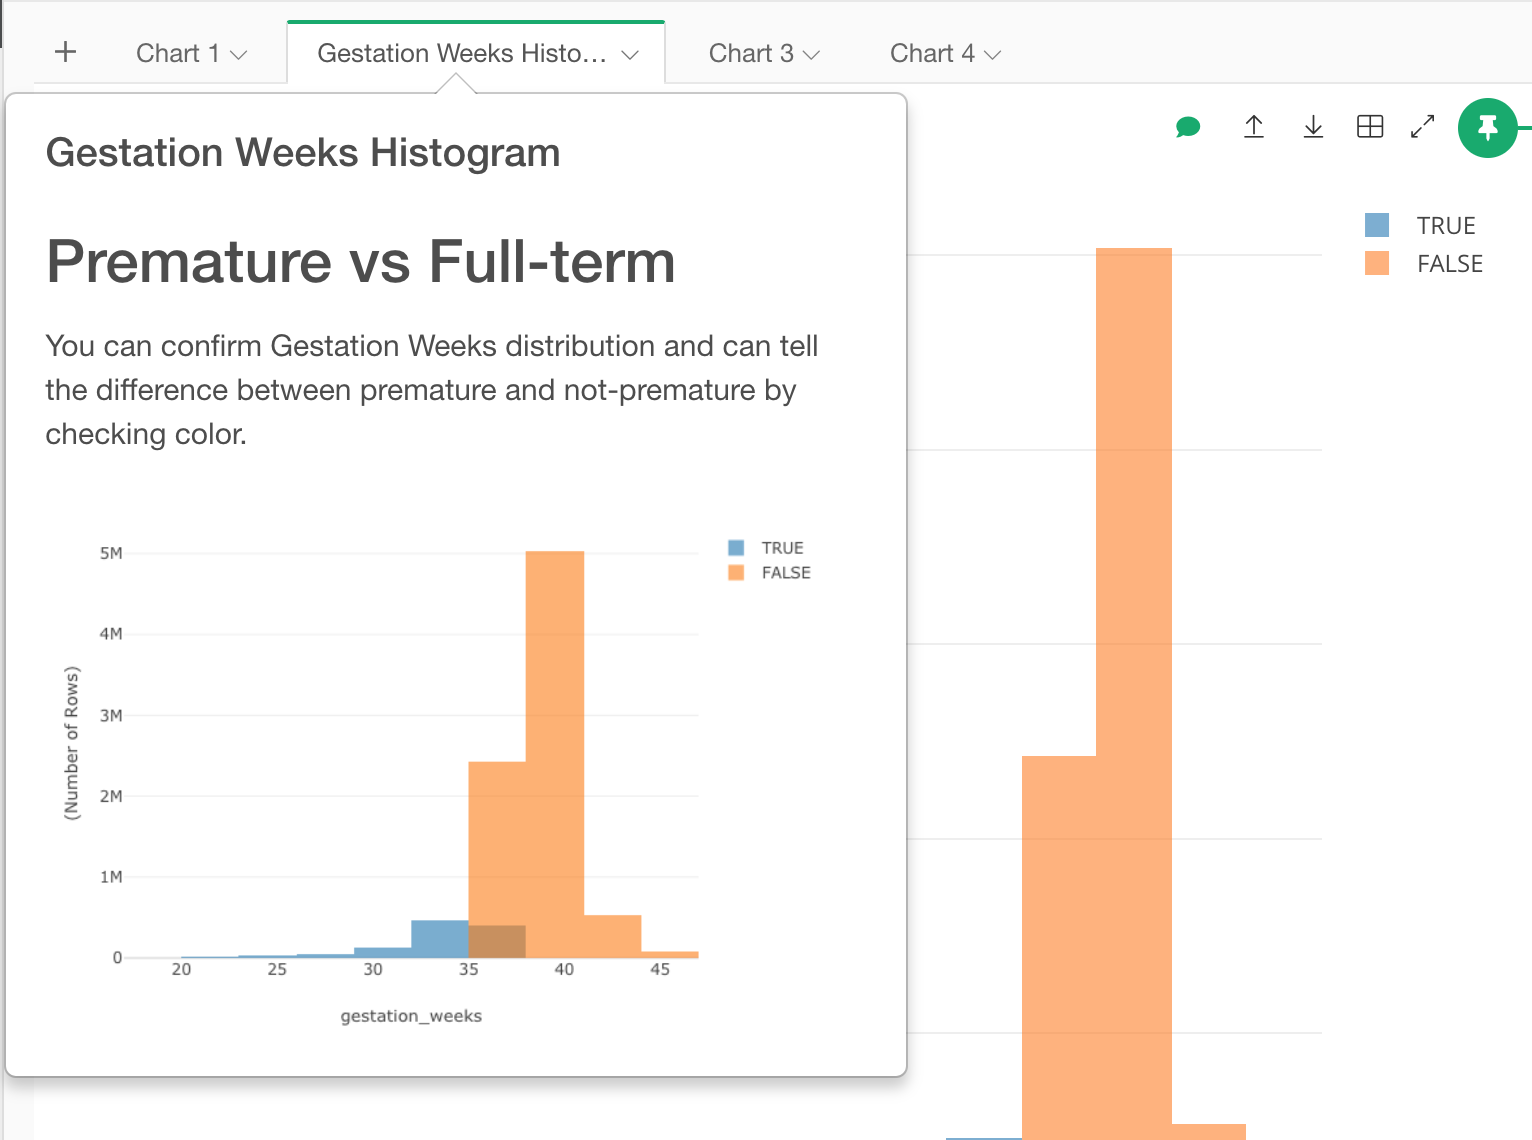
Task: Click the download arrow icon
Action: pos(1313,127)
